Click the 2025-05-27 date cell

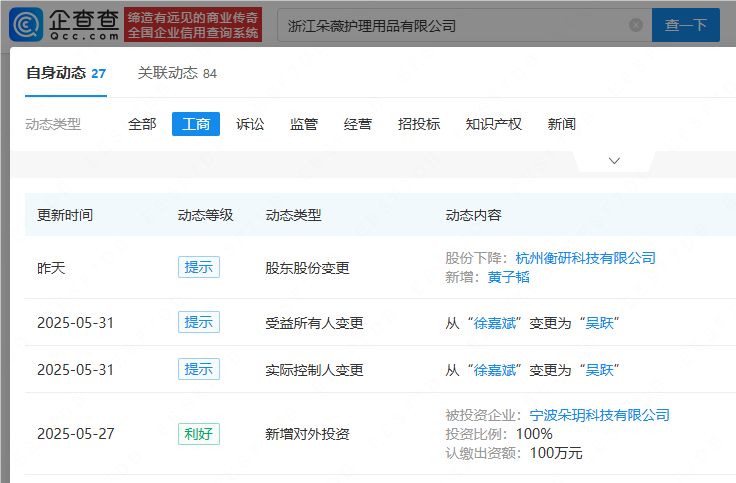[76, 434]
